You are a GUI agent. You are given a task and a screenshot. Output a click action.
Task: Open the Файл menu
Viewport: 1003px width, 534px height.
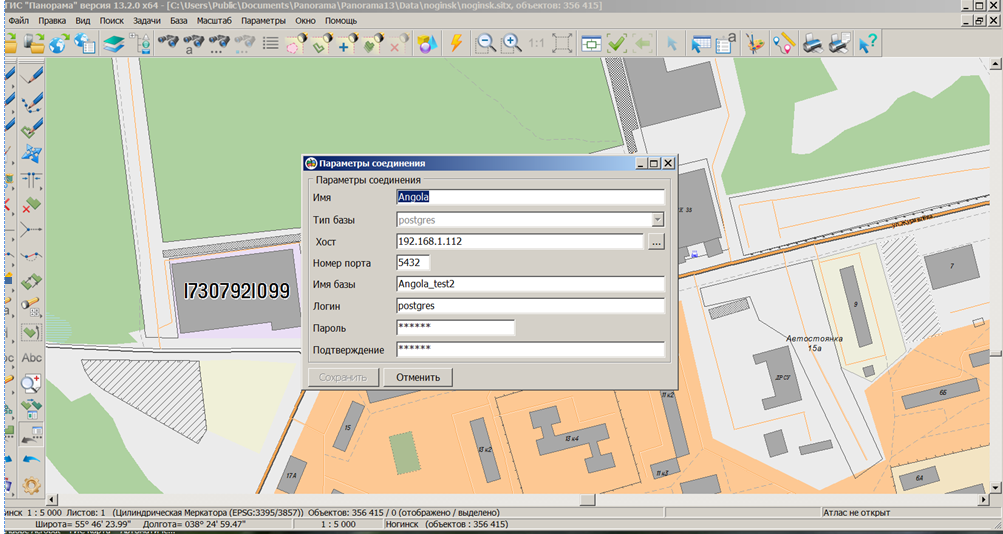pos(19,20)
